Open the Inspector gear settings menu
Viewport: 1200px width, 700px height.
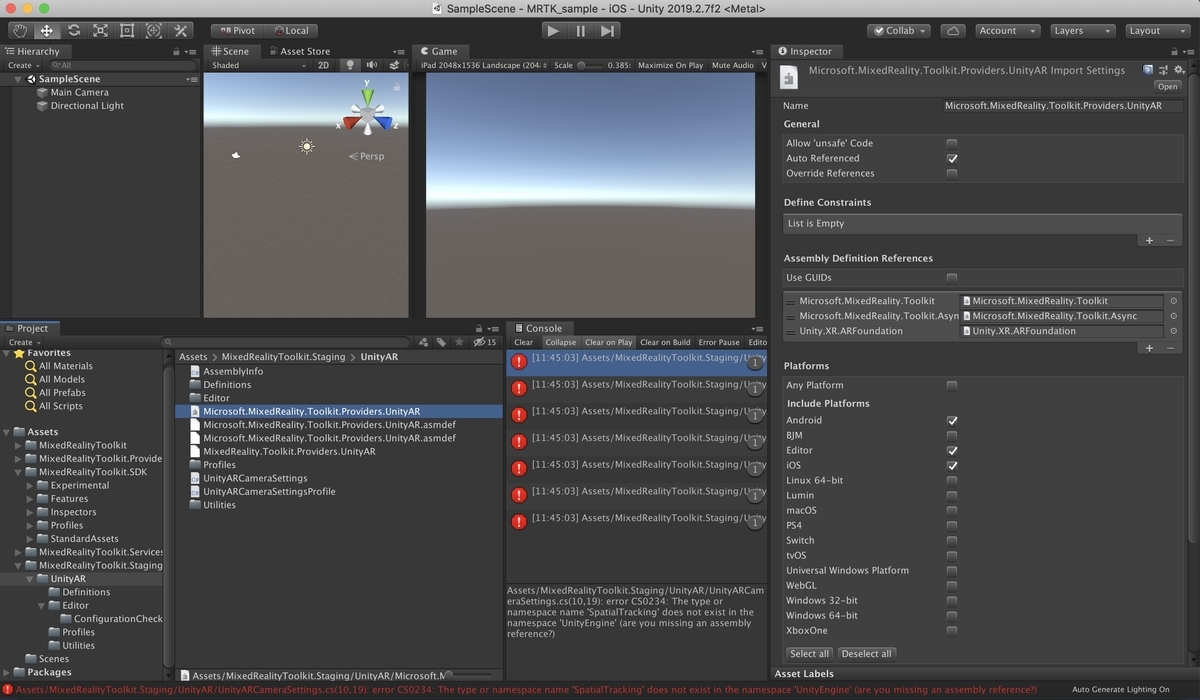[x=1179, y=70]
